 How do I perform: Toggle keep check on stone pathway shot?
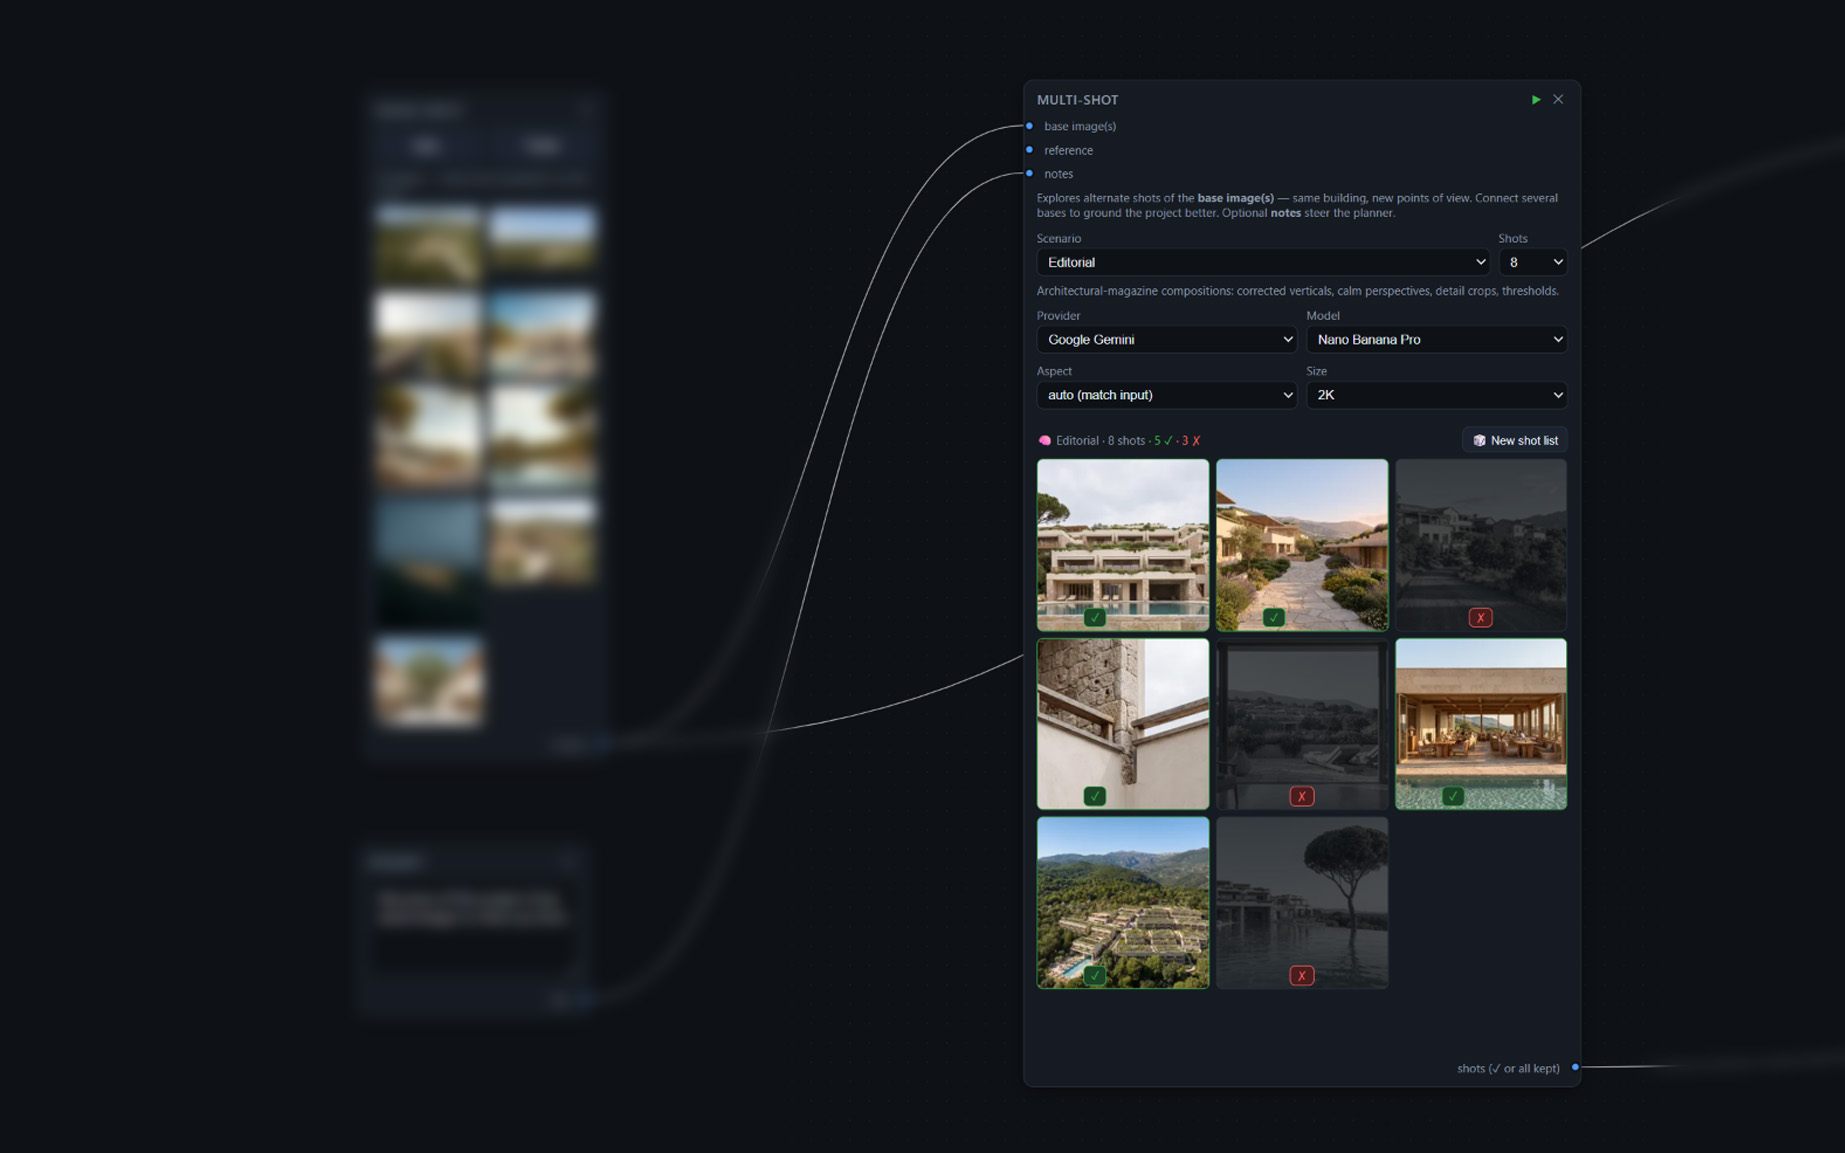1273,618
